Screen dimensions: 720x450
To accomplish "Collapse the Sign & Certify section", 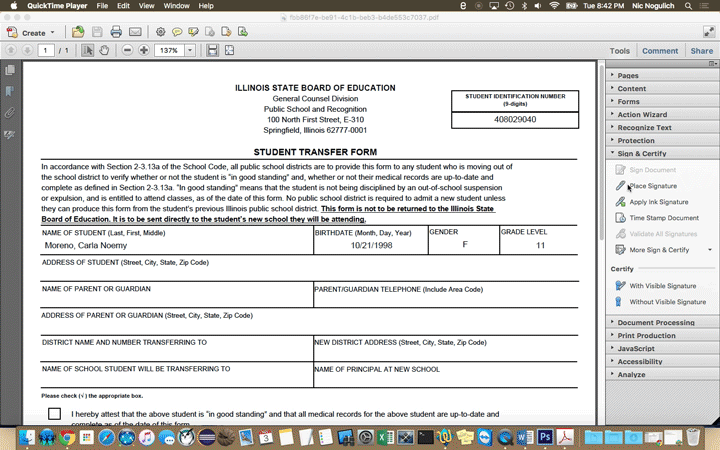I will 641,153.
